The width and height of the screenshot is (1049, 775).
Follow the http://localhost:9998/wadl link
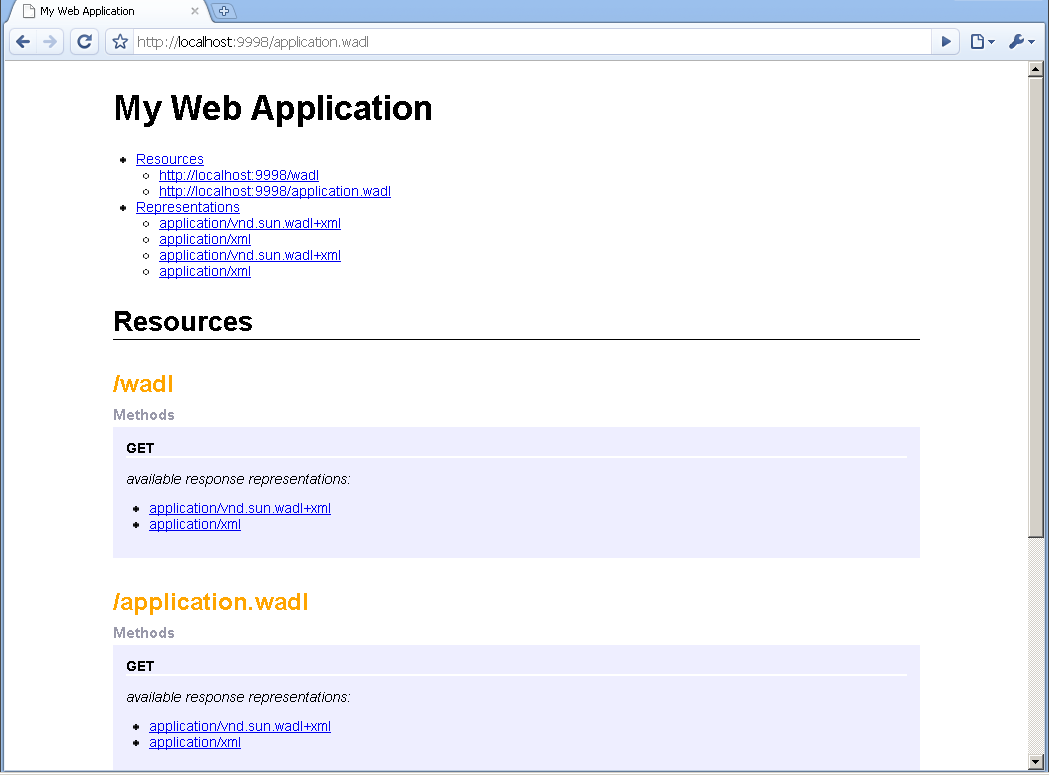(x=239, y=175)
